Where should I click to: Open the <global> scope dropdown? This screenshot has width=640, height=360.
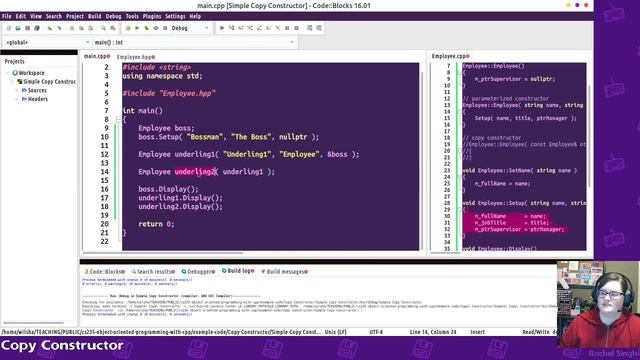[x=47, y=42]
